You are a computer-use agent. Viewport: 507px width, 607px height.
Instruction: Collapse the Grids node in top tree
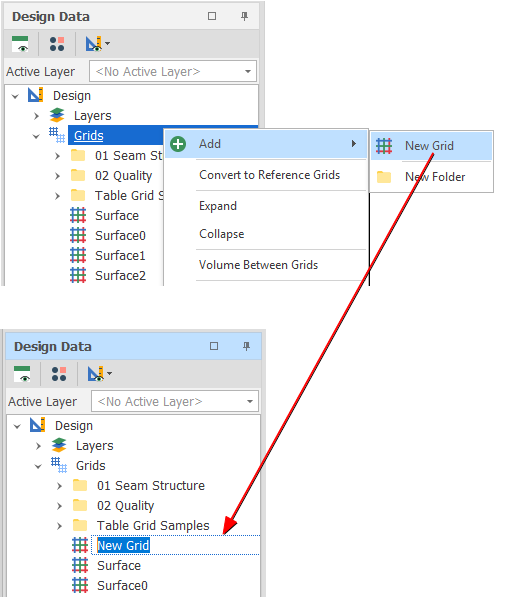(x=36, y=136)
